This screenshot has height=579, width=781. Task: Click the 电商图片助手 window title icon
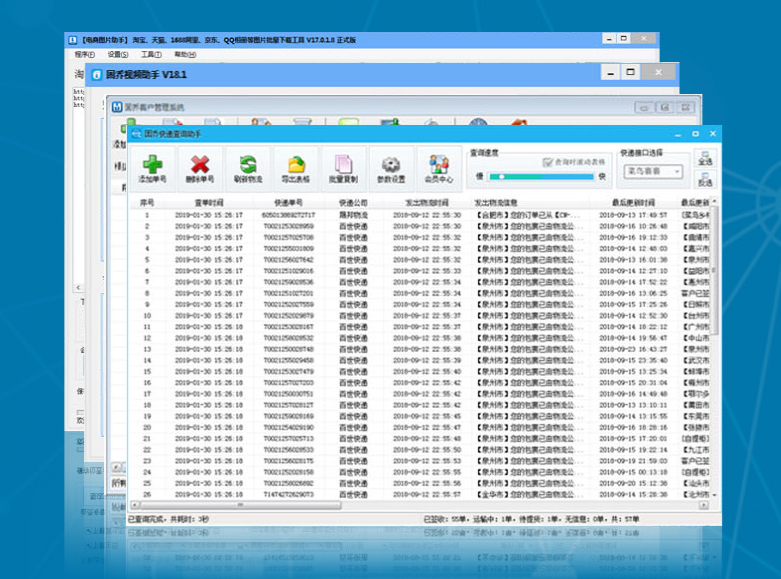(x=73, y=40)
